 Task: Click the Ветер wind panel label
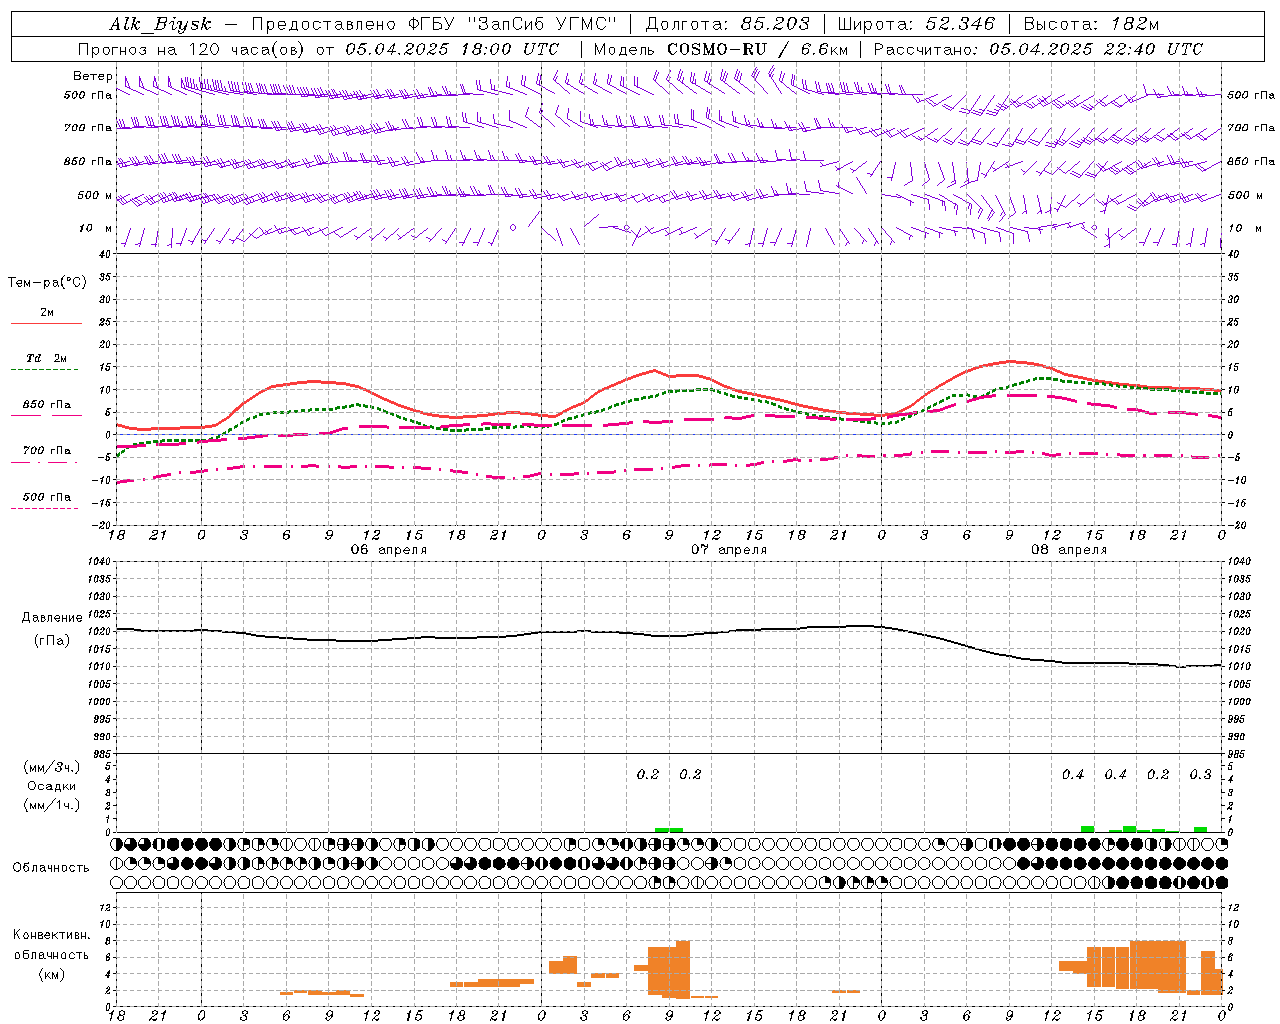tap(92, 76)
